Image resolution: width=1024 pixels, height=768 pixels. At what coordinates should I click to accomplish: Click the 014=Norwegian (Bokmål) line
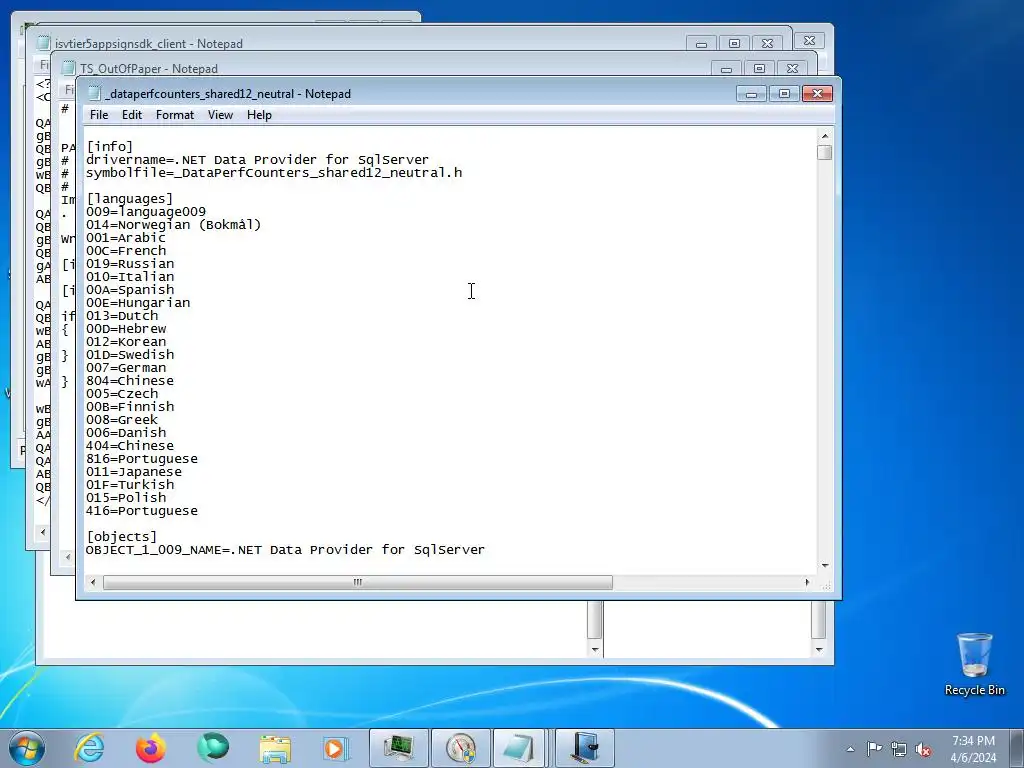[174, 225]
